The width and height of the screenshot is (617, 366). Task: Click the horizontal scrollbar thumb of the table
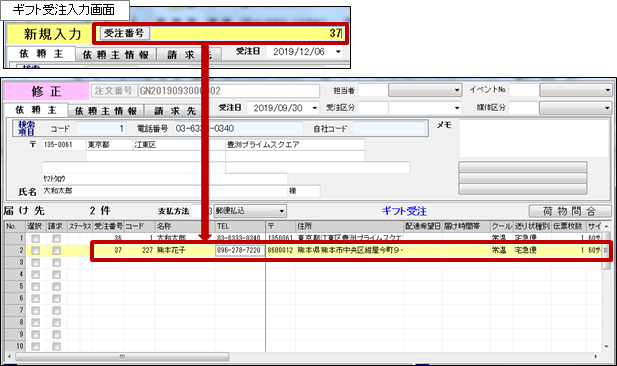pos(122,357)
